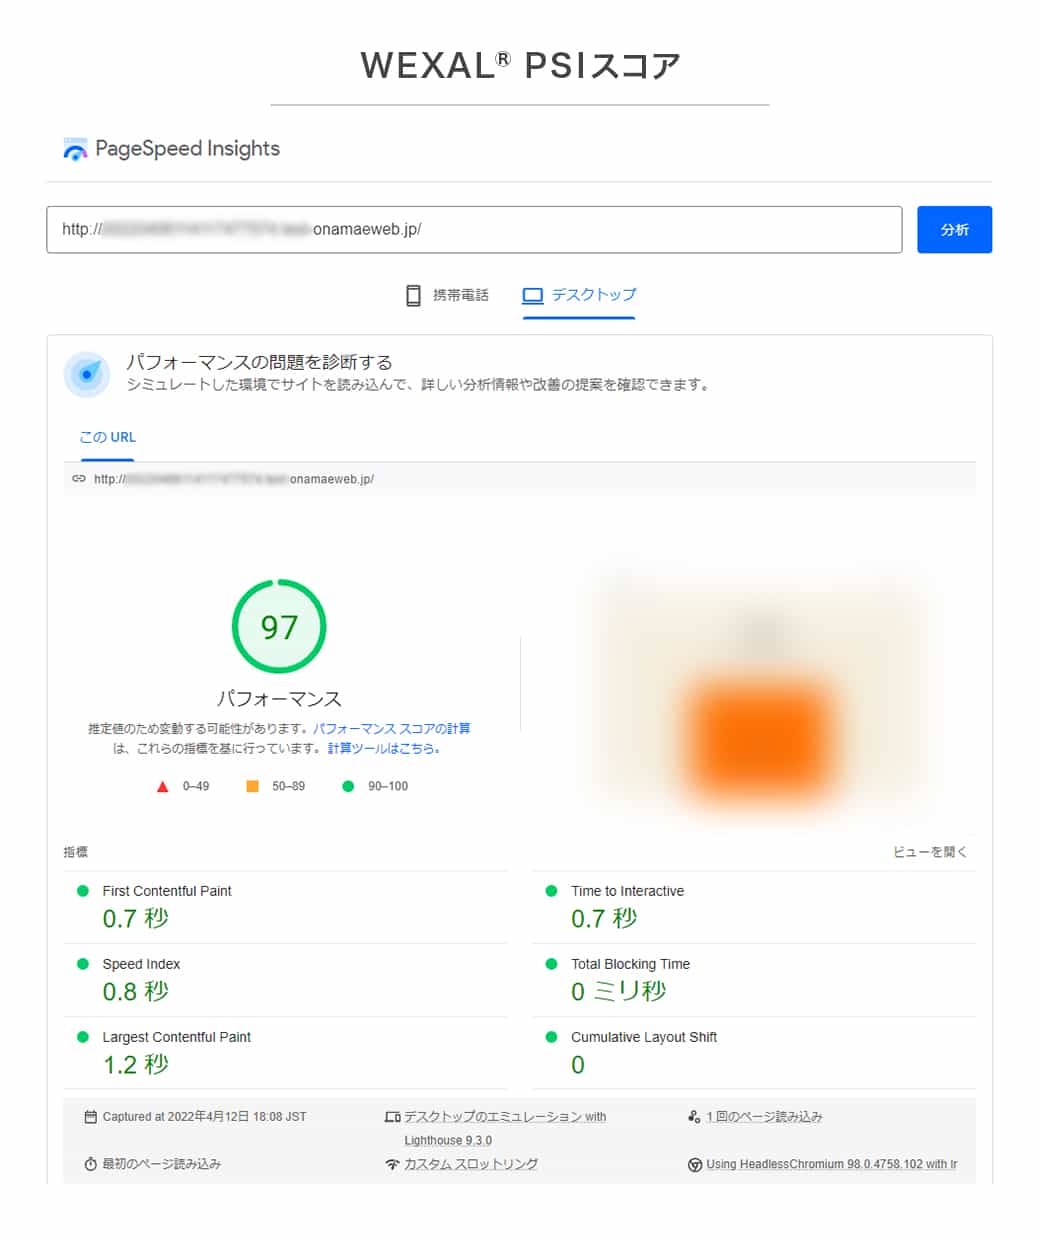Click the link chain icon beside the URL
The height and width of the screenshot is (1240, 1040).
pos(79,479)
